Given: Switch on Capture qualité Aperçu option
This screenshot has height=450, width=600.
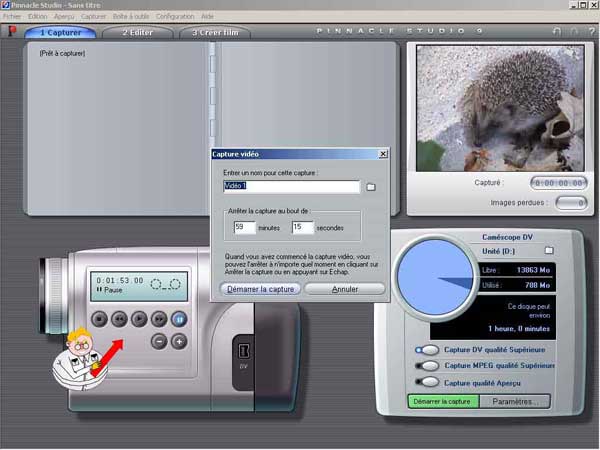Looking at the screenshot, I should click(427, 382).
